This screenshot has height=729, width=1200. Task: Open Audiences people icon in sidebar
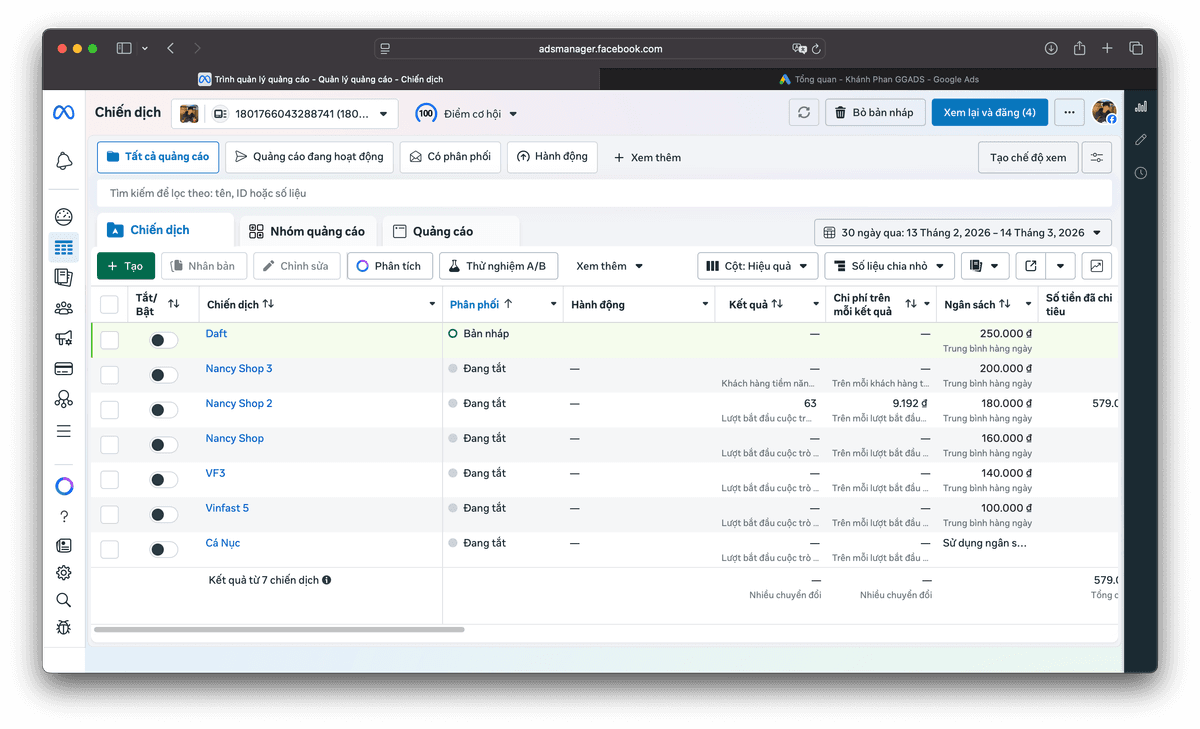coord(63,308)
